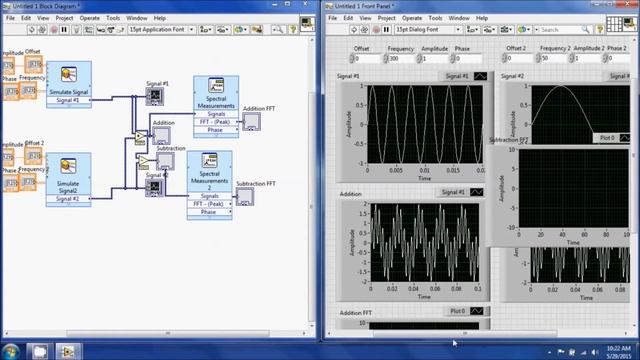This screenshot has height=360, width=640.
Task: Click Step Over icon in Block Diagram
Action: pos(111,29)
